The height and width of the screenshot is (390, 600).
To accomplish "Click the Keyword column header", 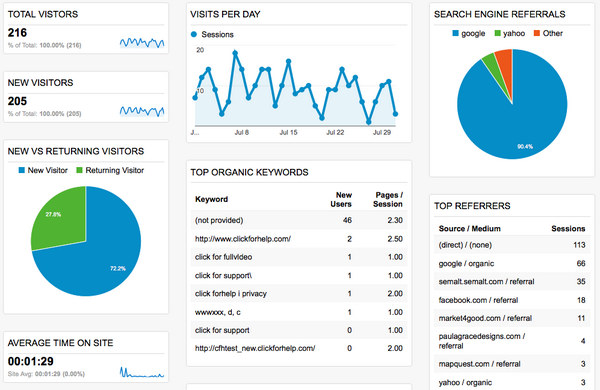I will point(212,199).
